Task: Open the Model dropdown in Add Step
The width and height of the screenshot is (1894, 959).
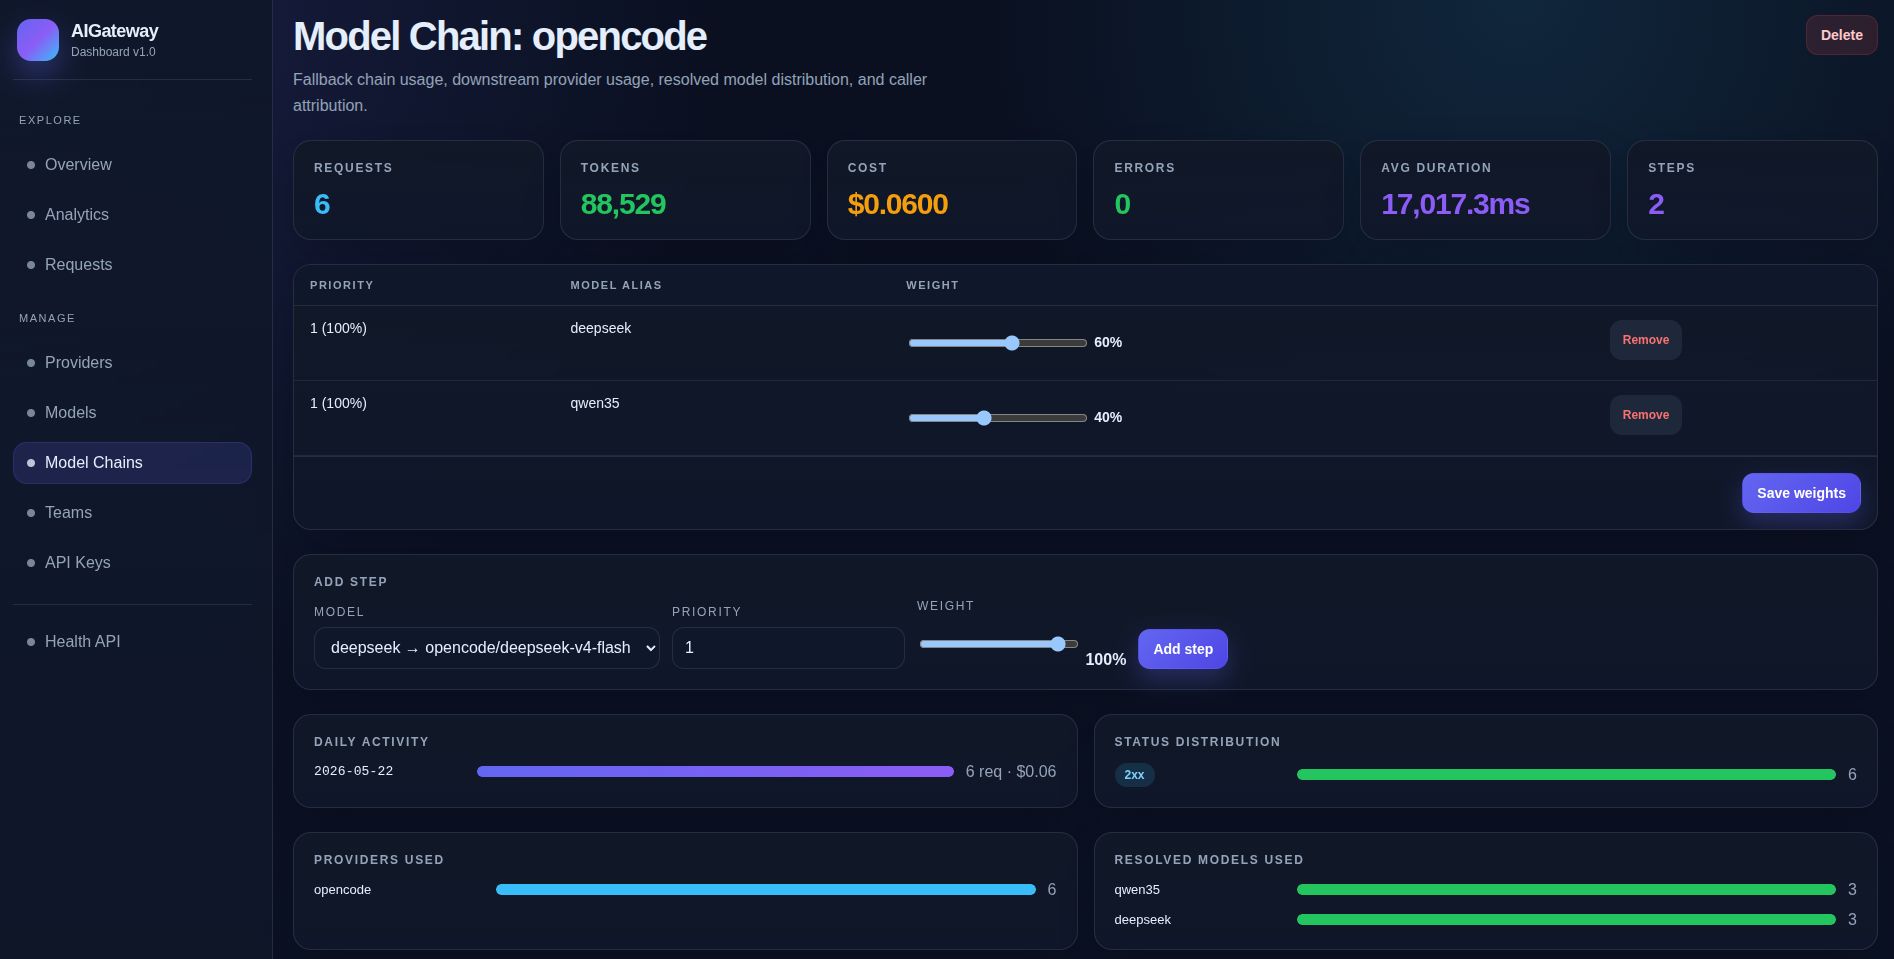Action: 487,648
